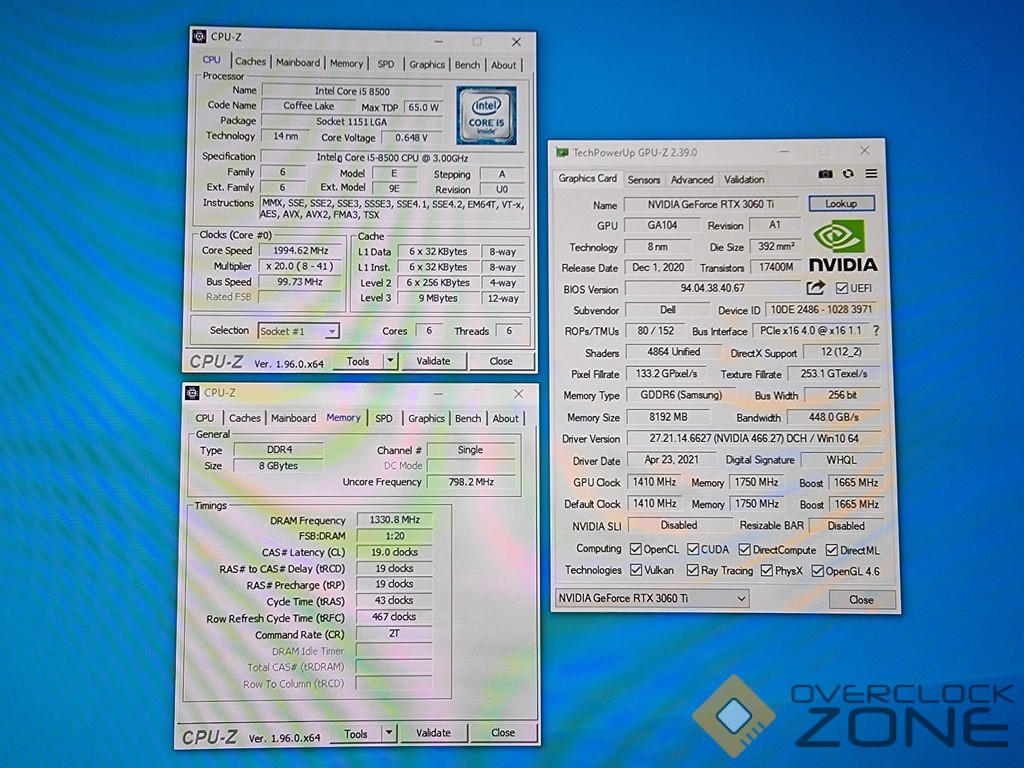
Task: Click the Close button in top CPU-Z window
Action: pos(501,361)
